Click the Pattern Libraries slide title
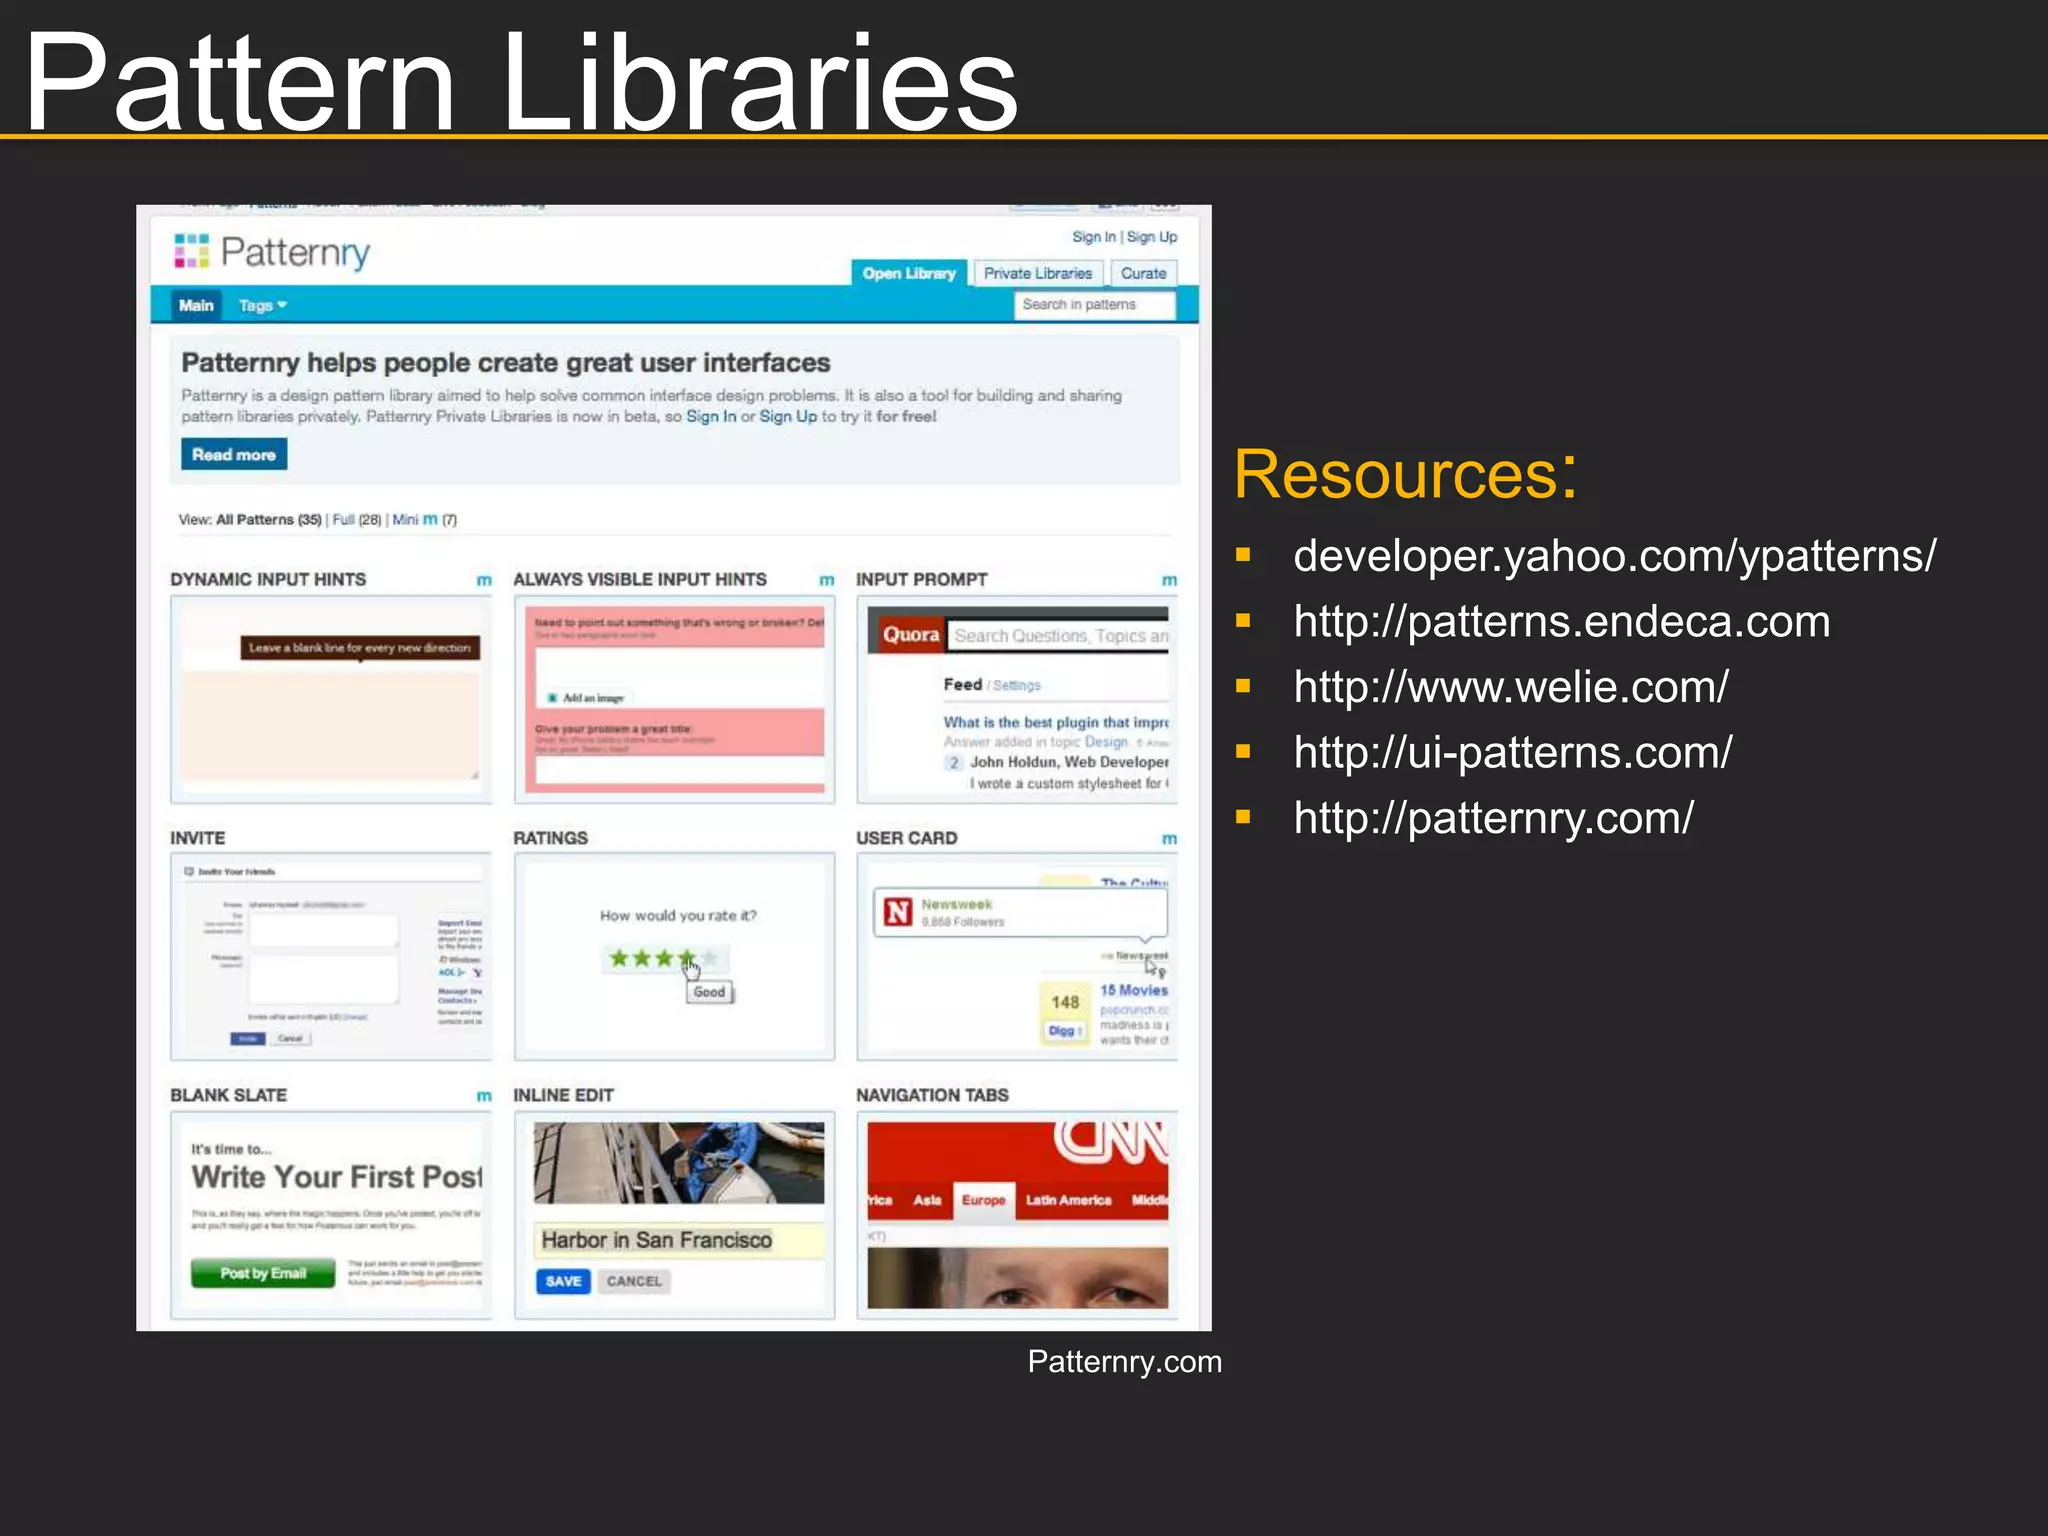Screen dimensions: 2048x1536 [520, 80]
